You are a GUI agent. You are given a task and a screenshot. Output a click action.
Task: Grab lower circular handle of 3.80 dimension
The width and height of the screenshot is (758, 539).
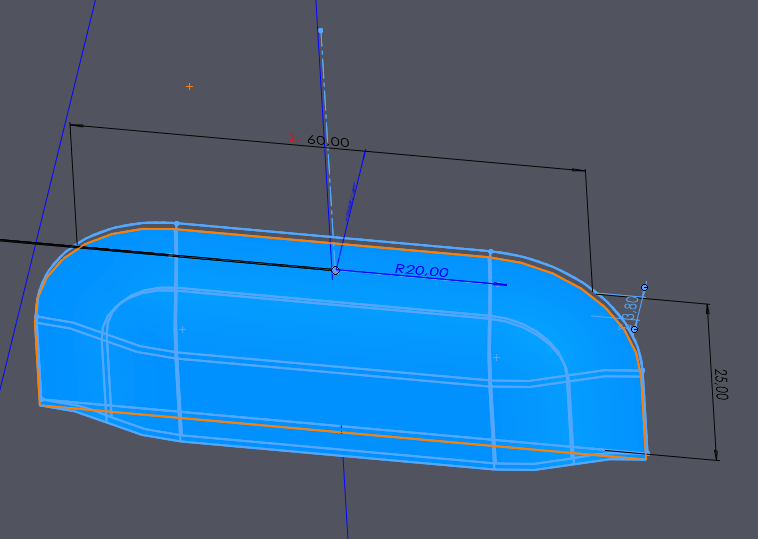coord(634,329)
